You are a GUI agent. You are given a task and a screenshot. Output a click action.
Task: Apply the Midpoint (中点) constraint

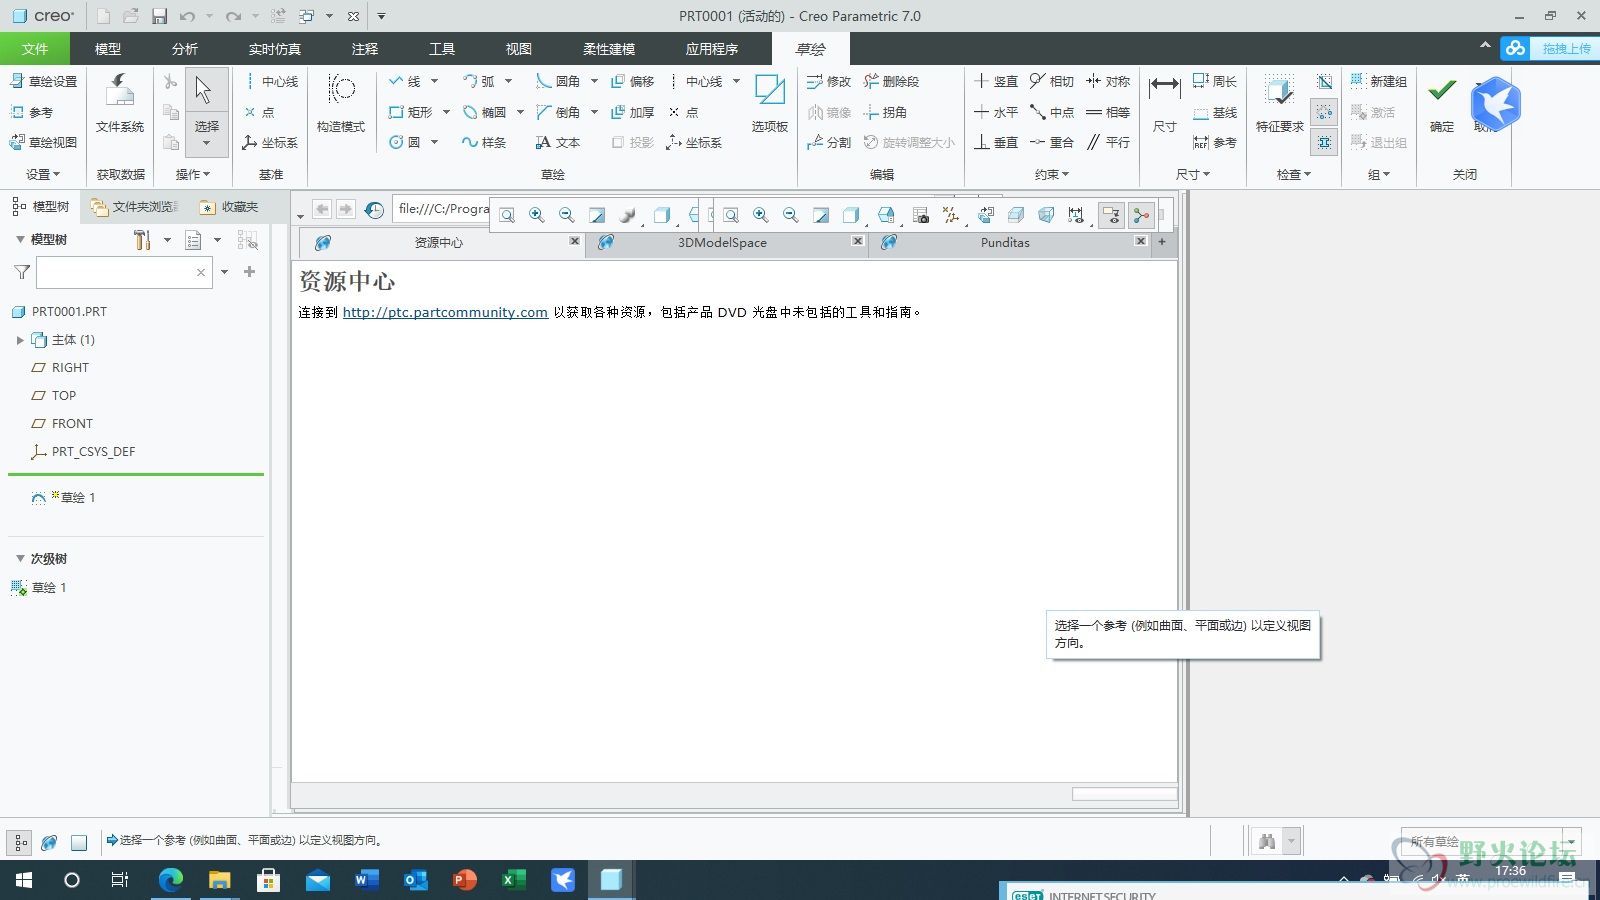coord(1051,112)
